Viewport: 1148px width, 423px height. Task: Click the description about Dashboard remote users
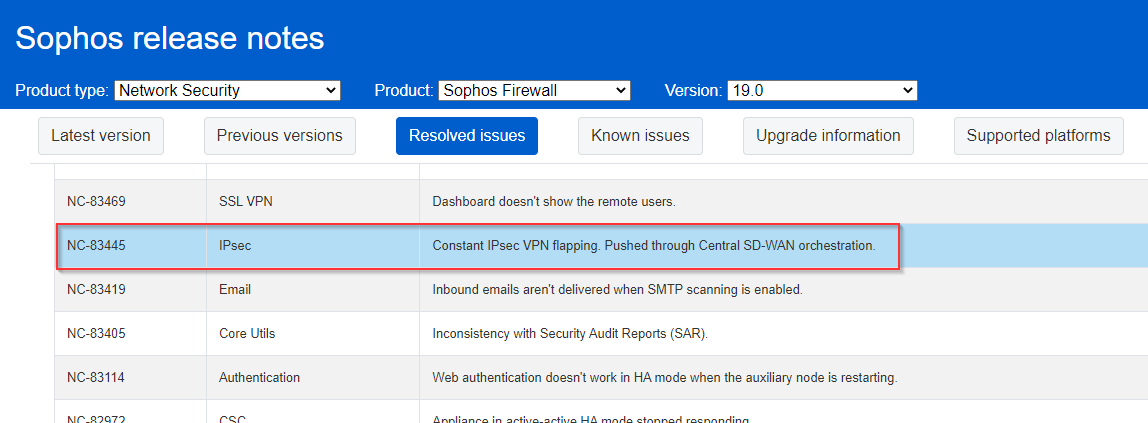pos(554,201)
